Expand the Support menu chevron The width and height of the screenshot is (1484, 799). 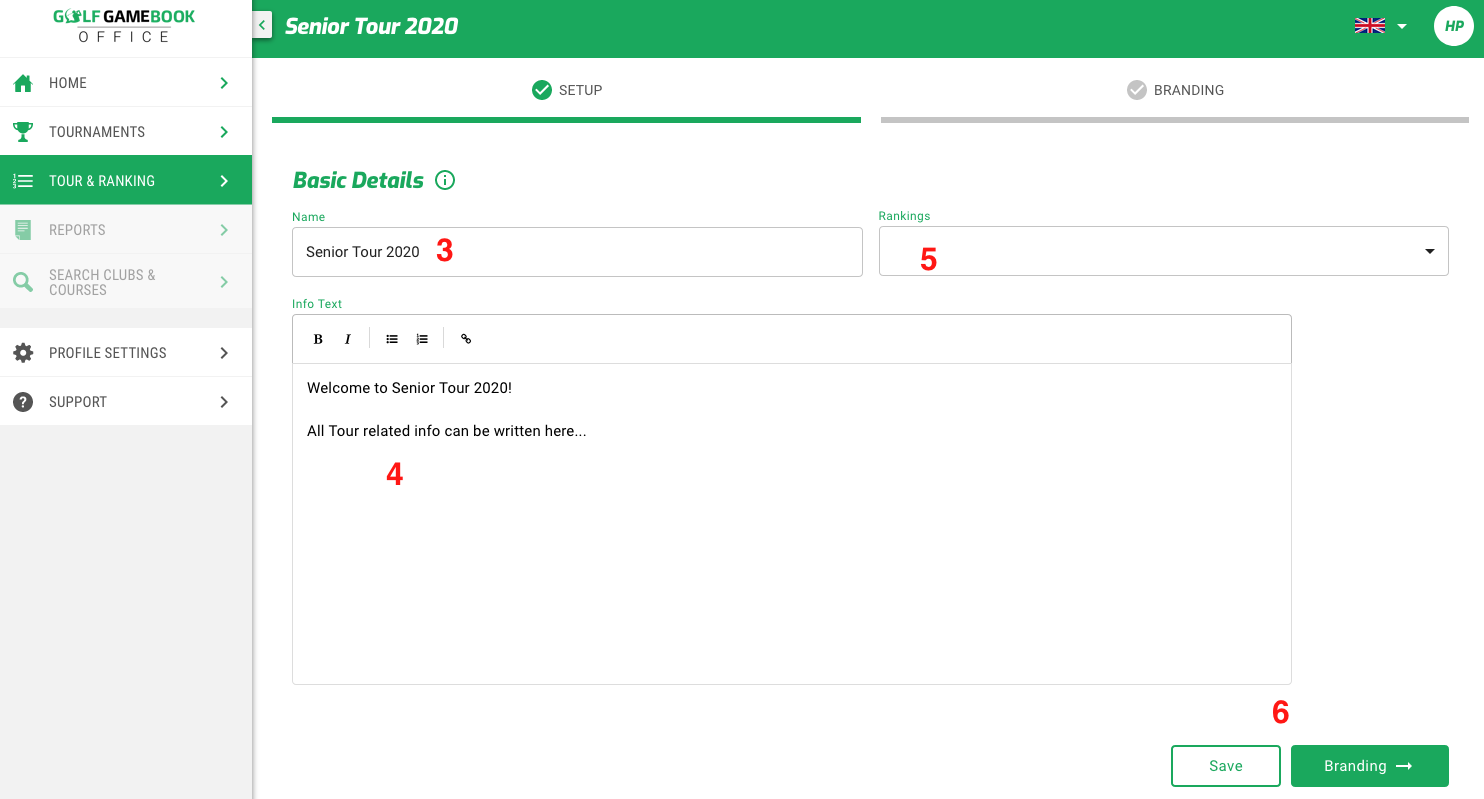coord(224,402)
